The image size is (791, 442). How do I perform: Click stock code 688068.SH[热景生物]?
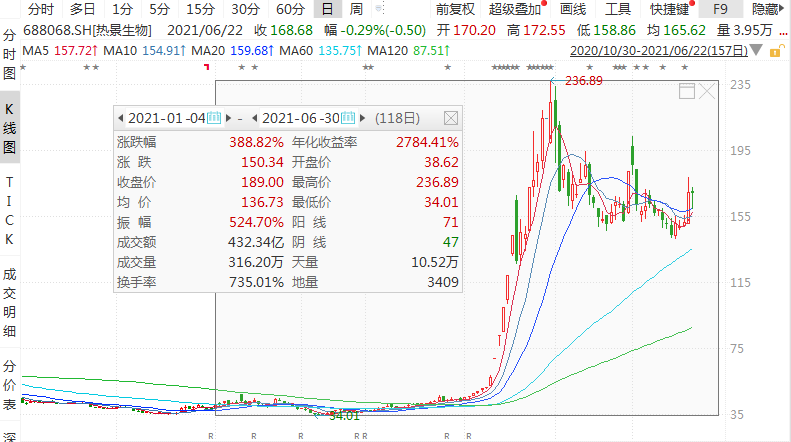87,30
